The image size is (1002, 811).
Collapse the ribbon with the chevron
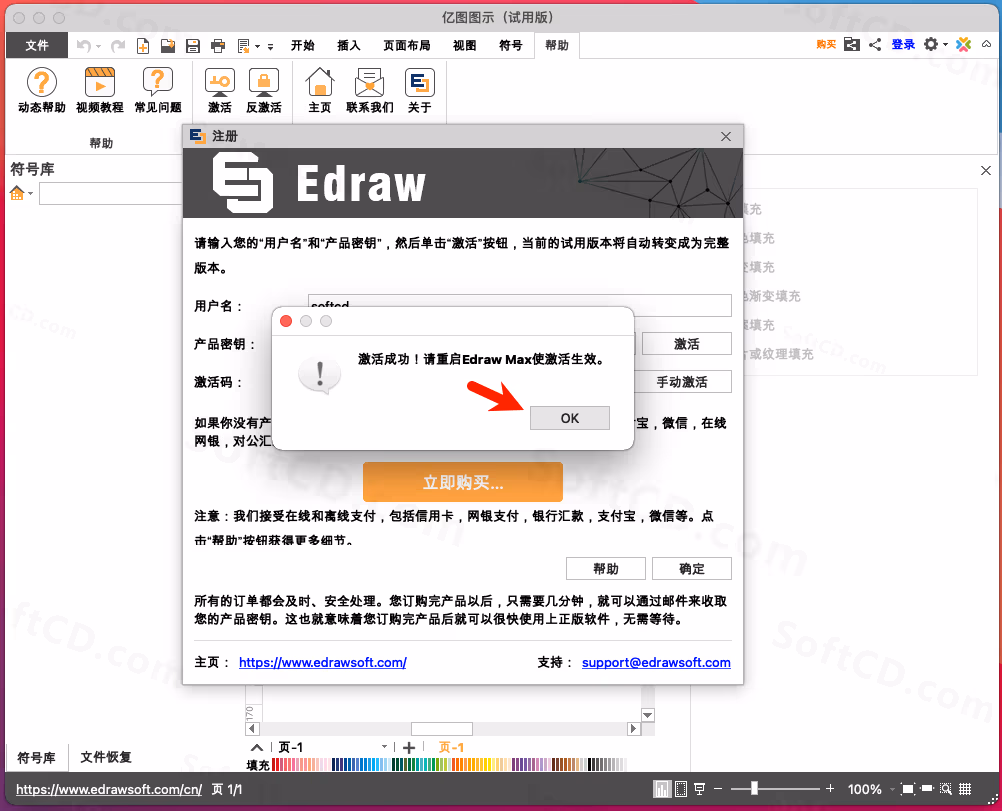[987, 44]
